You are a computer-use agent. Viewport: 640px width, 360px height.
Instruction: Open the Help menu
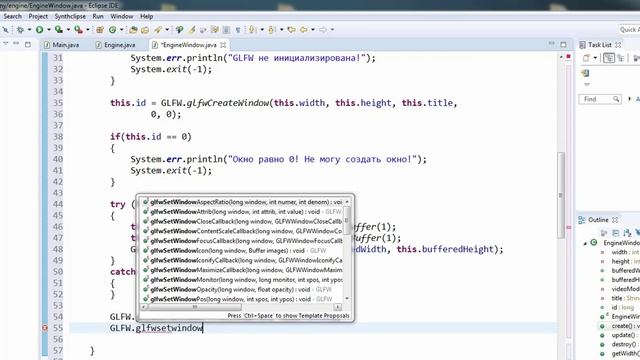pos(146,16)
